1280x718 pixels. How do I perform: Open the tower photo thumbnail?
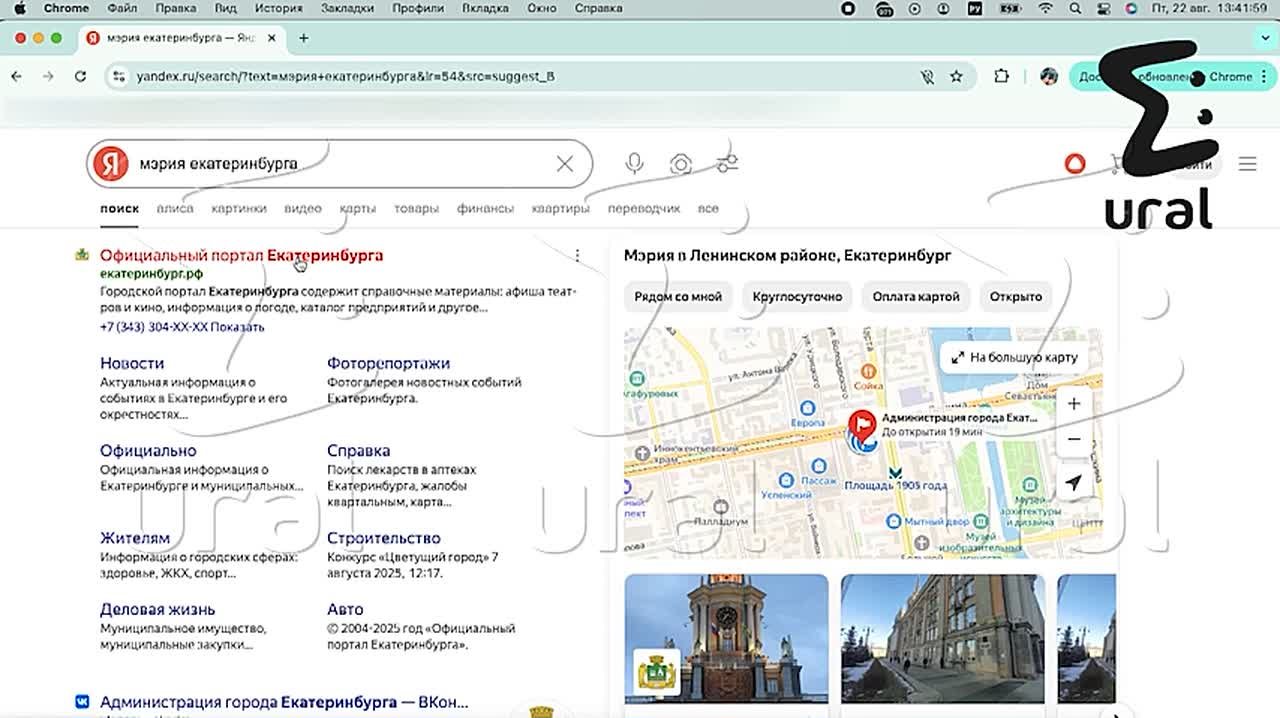click(x=727, y=639)
